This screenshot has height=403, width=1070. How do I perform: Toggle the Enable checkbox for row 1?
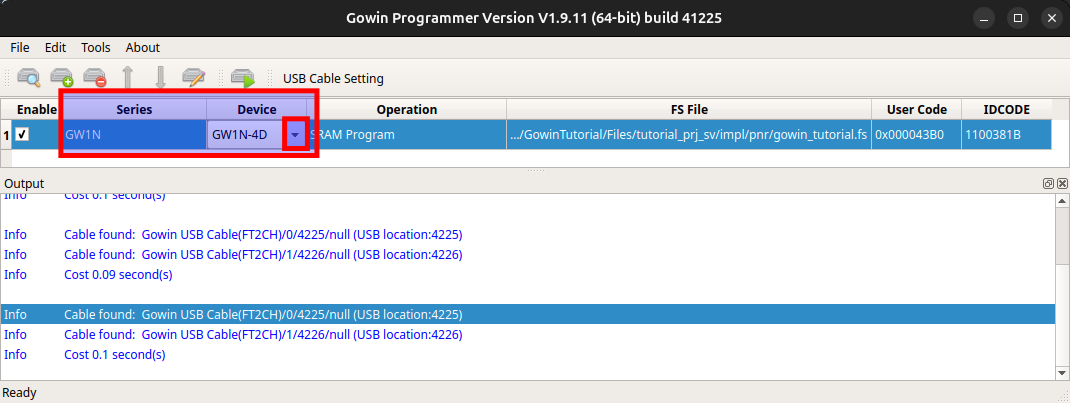click(x=23, y=135)
